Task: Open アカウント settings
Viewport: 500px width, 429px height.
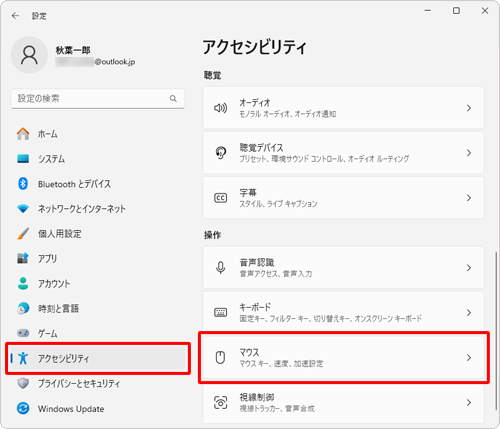Action: tap(98, 283)
